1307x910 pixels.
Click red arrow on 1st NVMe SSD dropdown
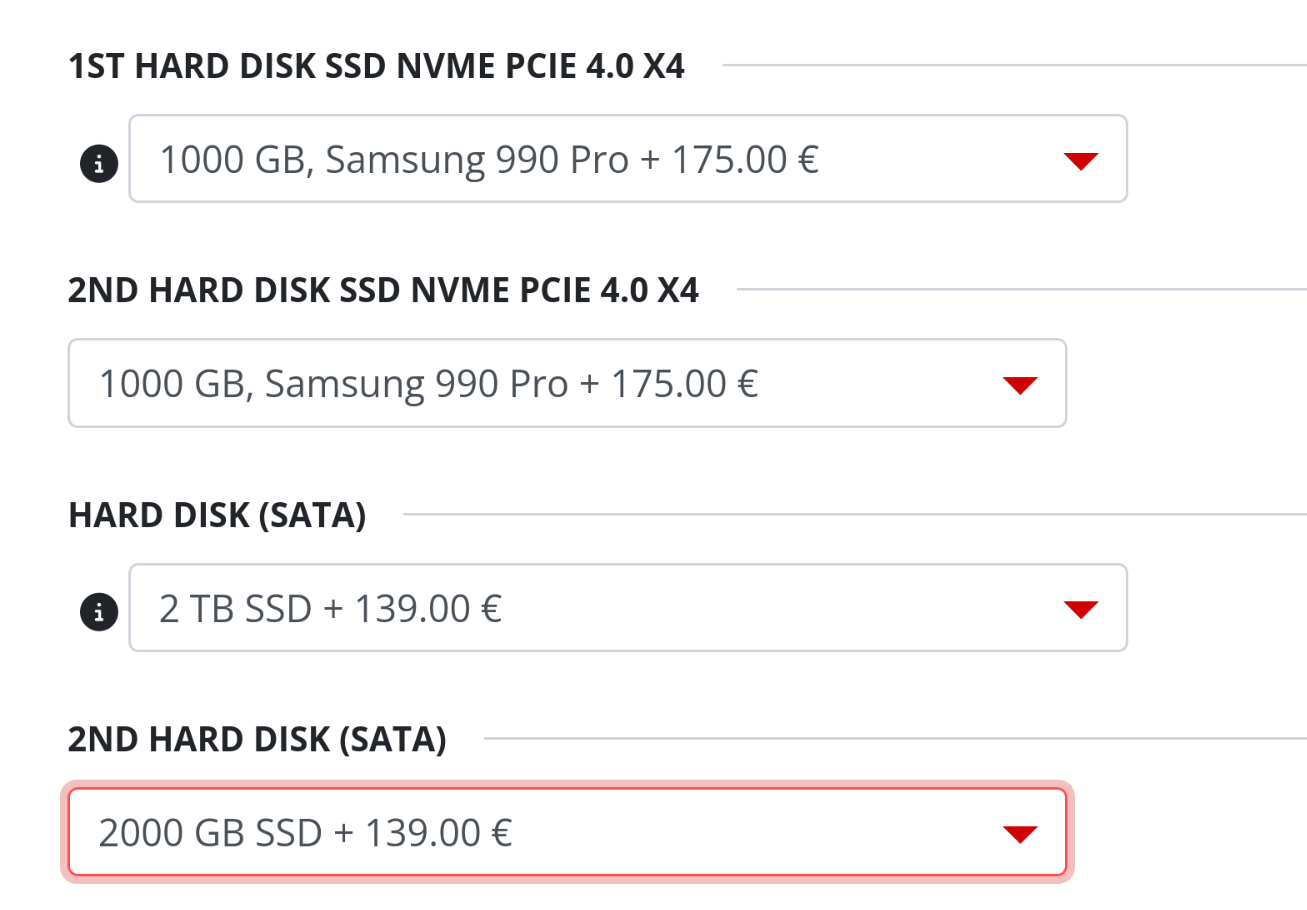click(x=1081, y=161)
